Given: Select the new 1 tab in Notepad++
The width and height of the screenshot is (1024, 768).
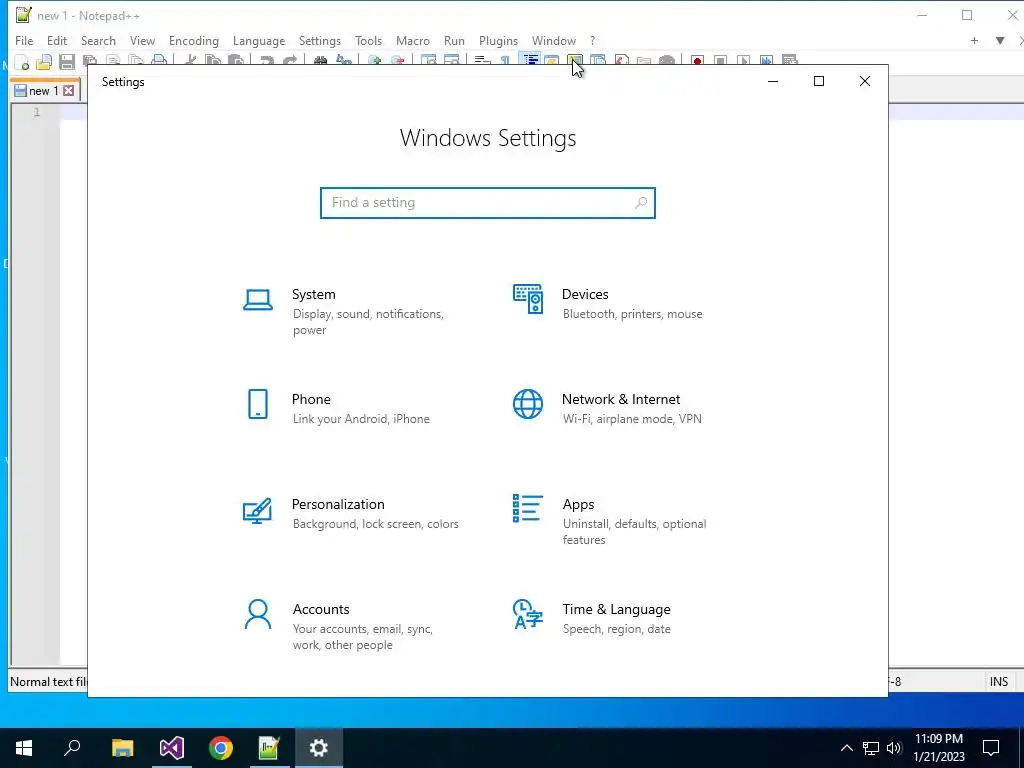Looking at the screenshot, I should pos(44,91).
